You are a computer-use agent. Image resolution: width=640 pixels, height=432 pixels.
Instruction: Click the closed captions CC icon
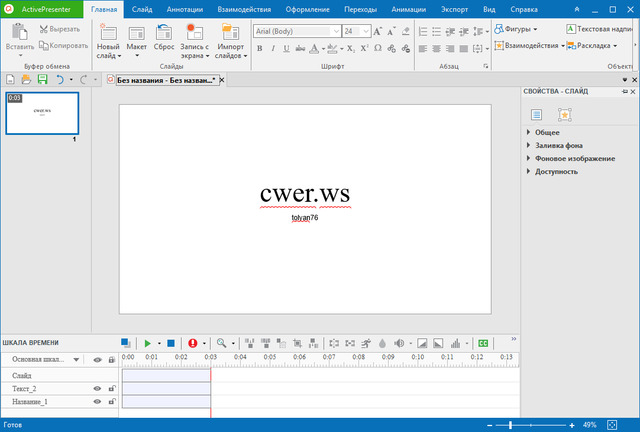tap(483, 342)
